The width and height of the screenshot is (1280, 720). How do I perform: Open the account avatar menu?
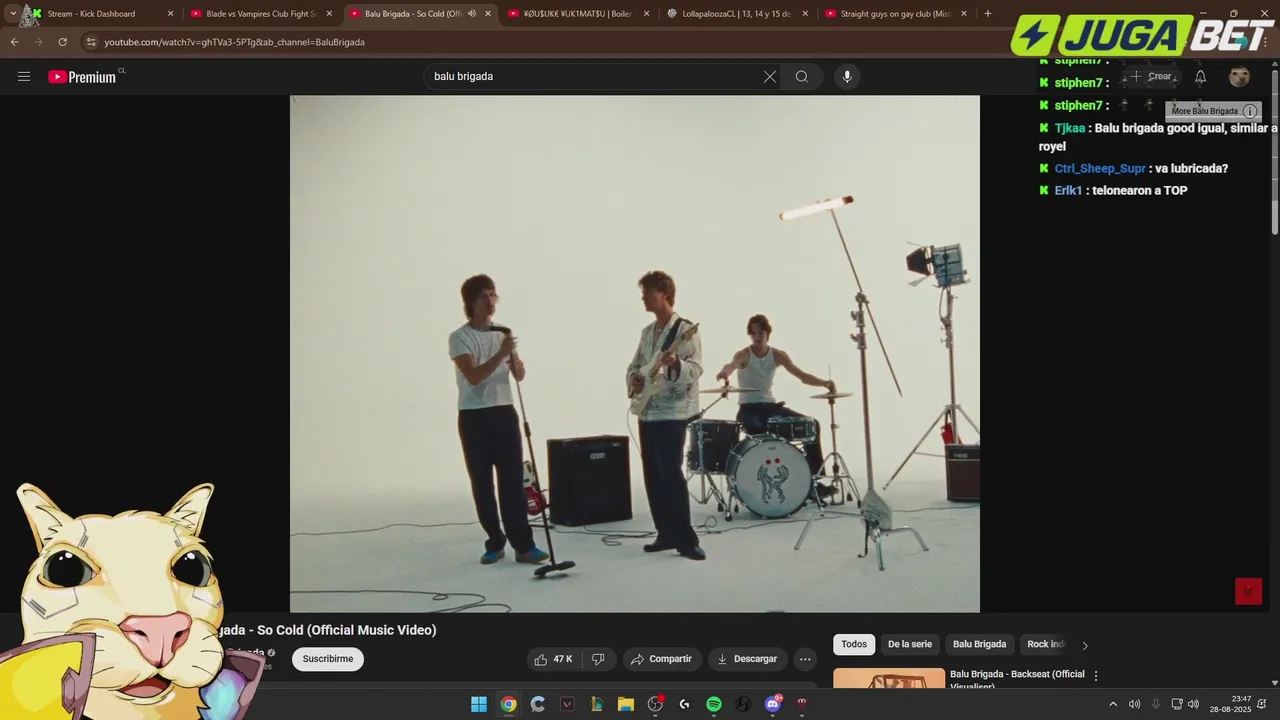(1239, 77)
